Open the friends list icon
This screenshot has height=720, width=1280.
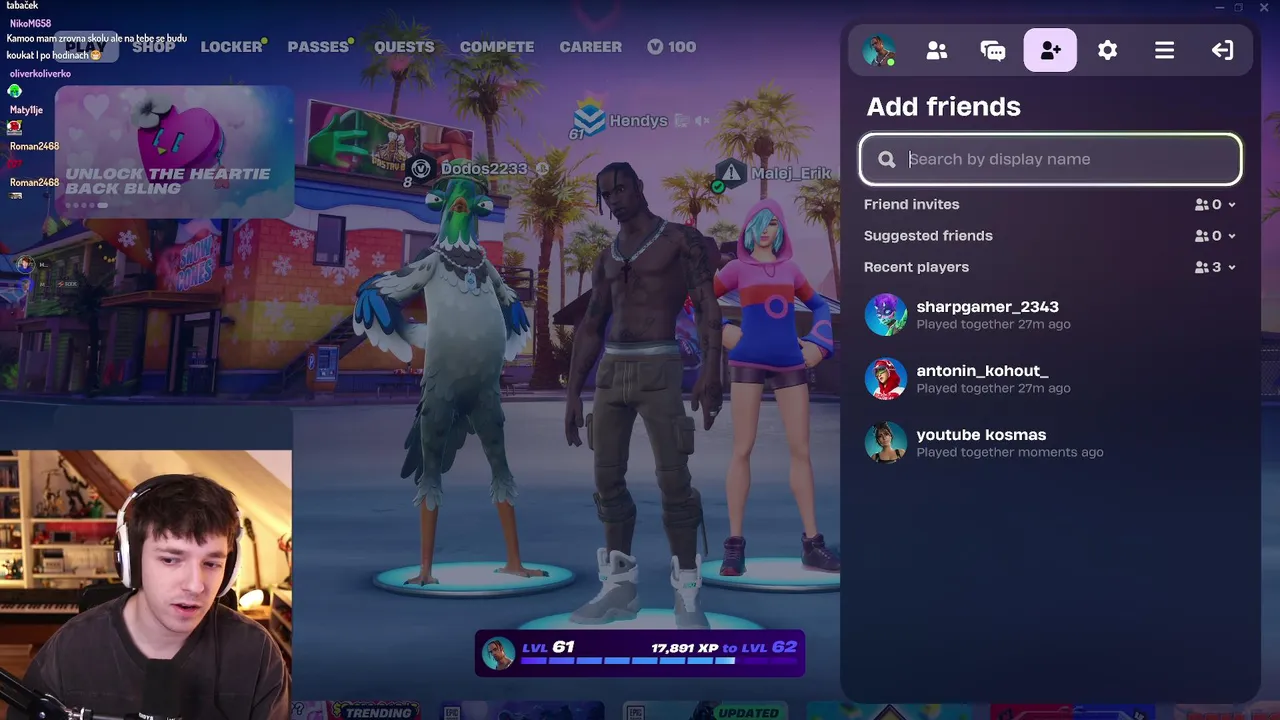pos(937,50)
